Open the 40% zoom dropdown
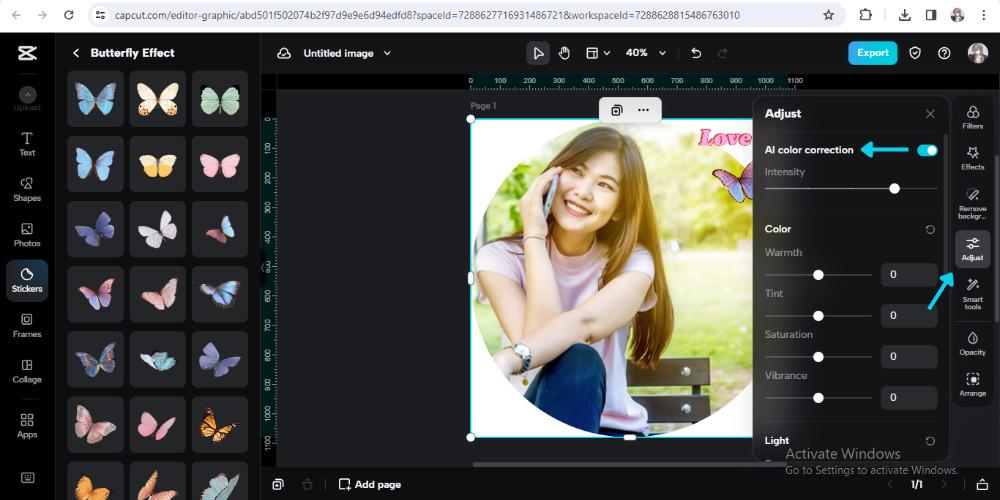 pos(645,53)
